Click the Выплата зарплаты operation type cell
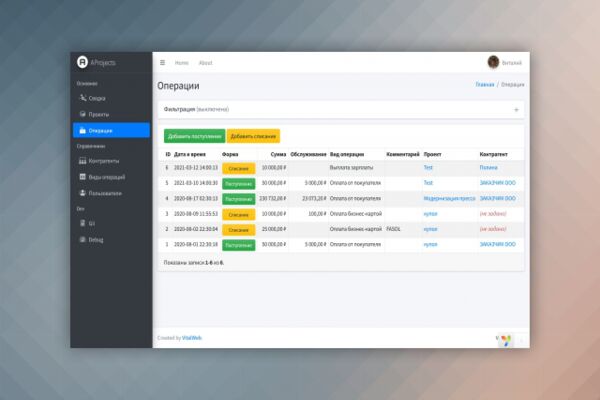 (351, 168)
